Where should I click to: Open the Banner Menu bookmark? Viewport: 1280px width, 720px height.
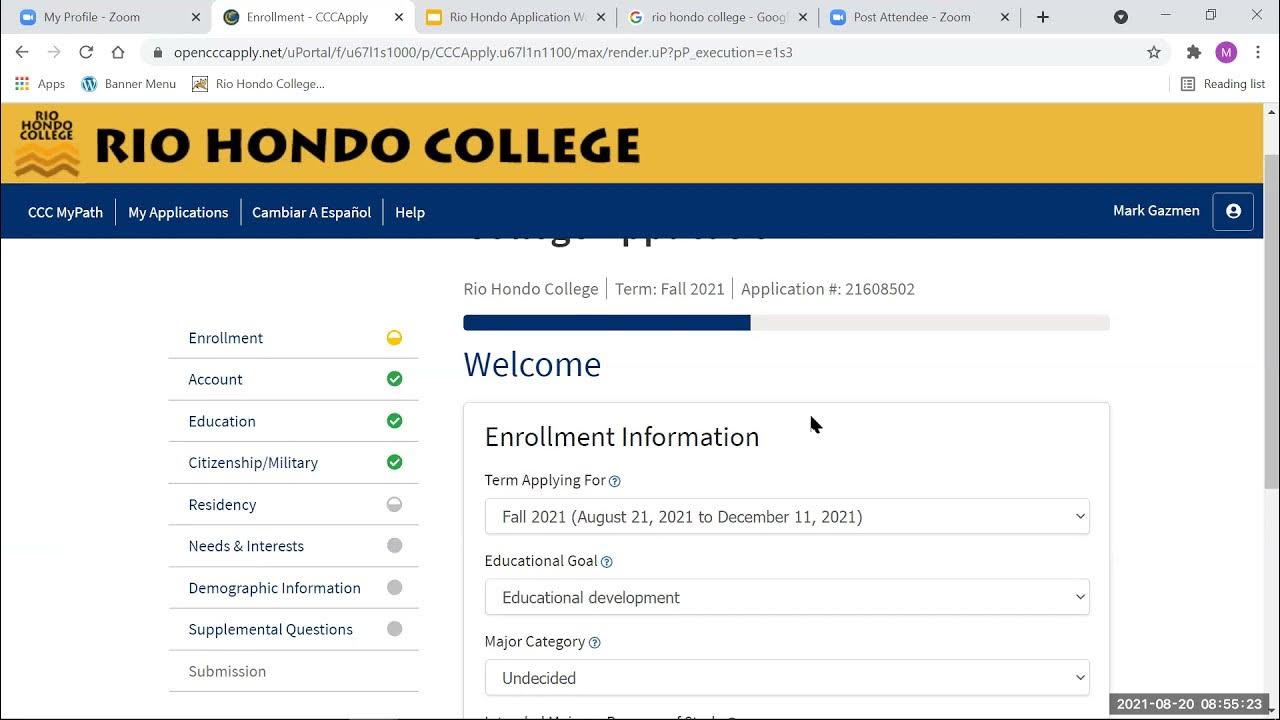point(129,84)
